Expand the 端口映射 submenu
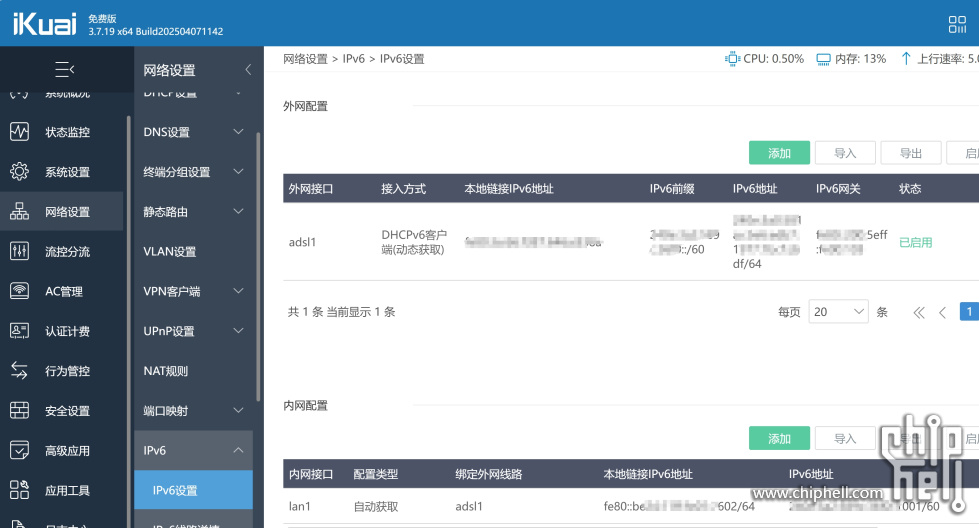 (239, 411)
